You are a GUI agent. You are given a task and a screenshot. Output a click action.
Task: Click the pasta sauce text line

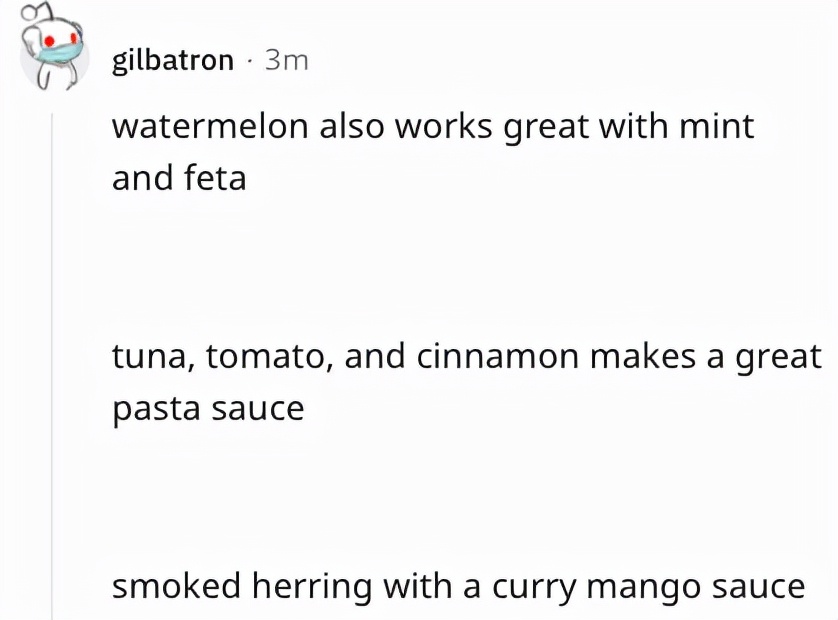click(x=208, y=407)
